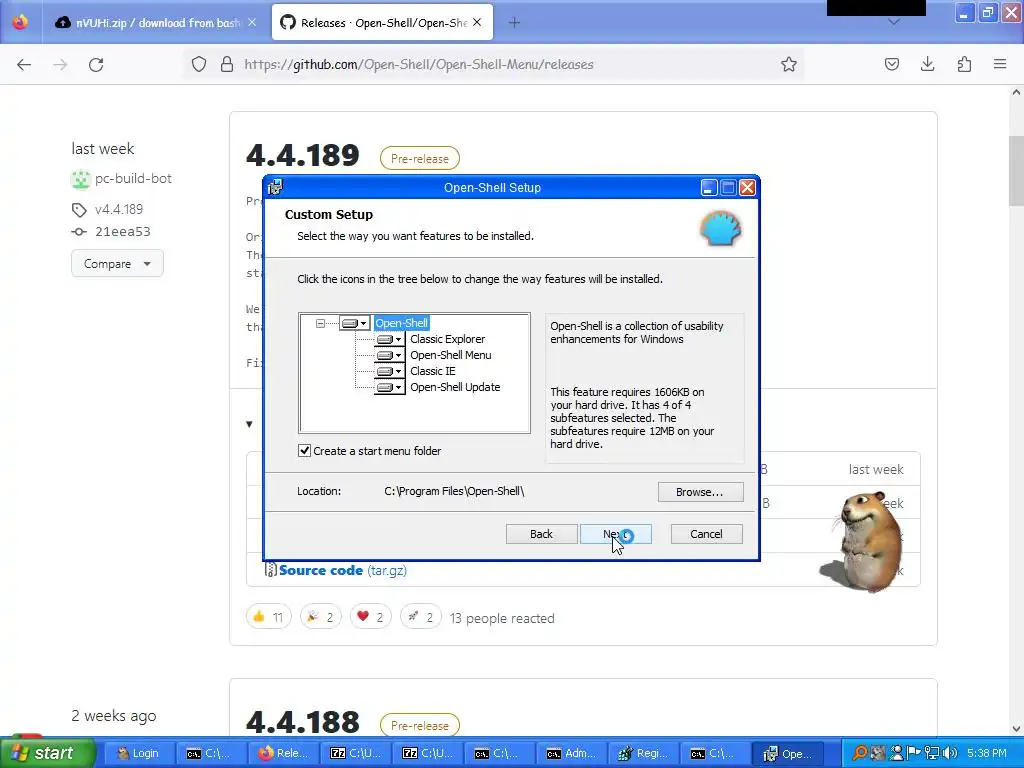Switch to Regi... taskbar window

pyautogui.click(x=644, y=754)
